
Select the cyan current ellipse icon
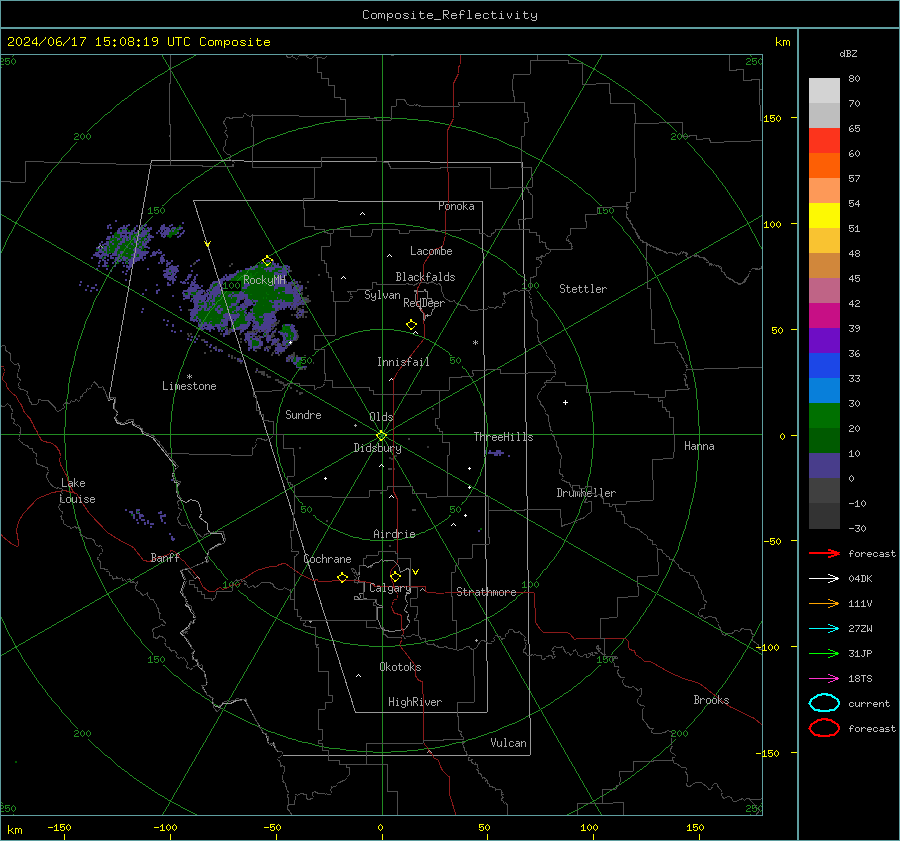pos(824,703)
